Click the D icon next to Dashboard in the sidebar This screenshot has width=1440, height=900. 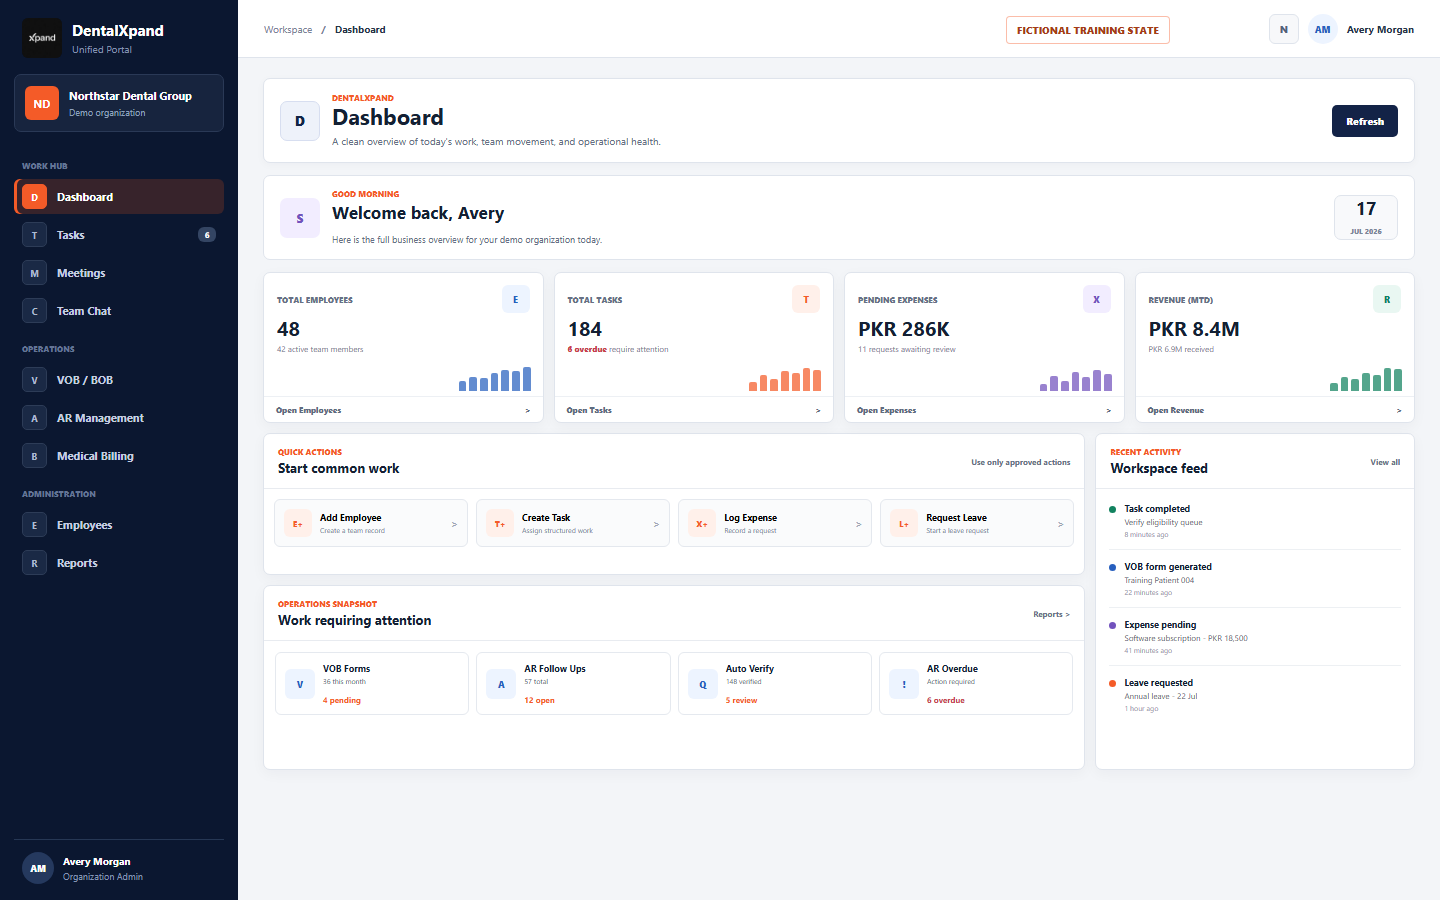[34, 197]
